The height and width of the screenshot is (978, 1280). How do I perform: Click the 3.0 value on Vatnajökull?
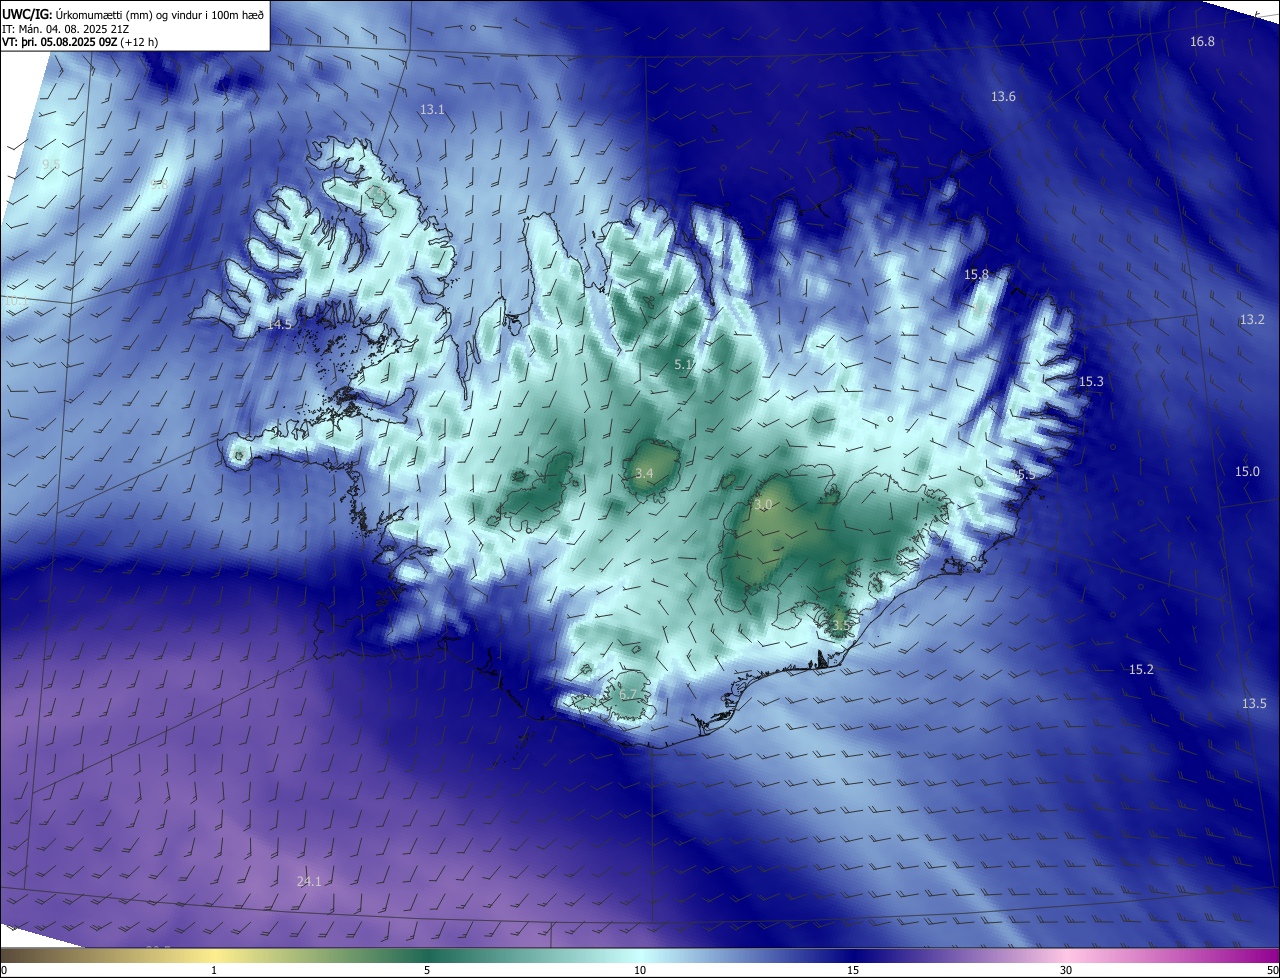(763, 506)
